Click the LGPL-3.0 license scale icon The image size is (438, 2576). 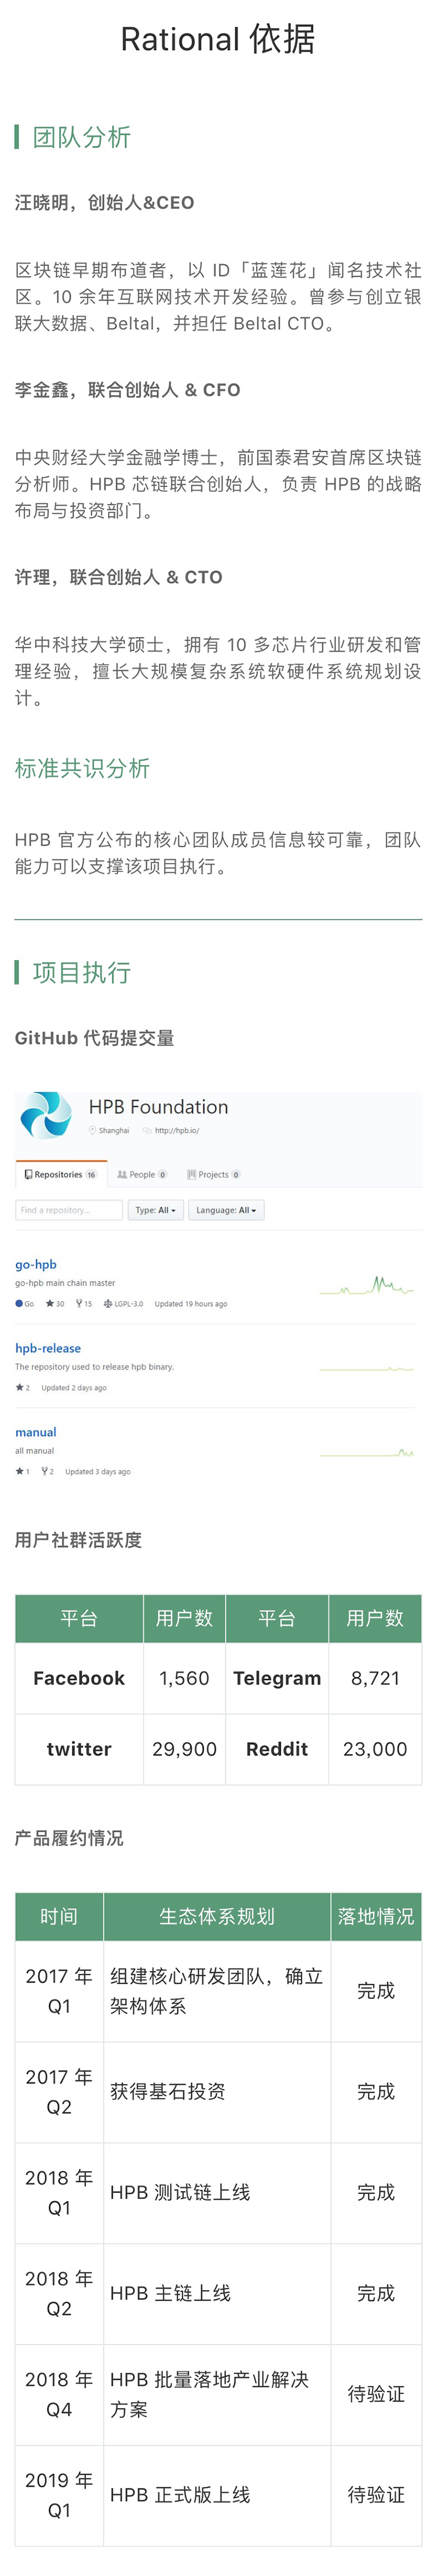[108, 1304]
